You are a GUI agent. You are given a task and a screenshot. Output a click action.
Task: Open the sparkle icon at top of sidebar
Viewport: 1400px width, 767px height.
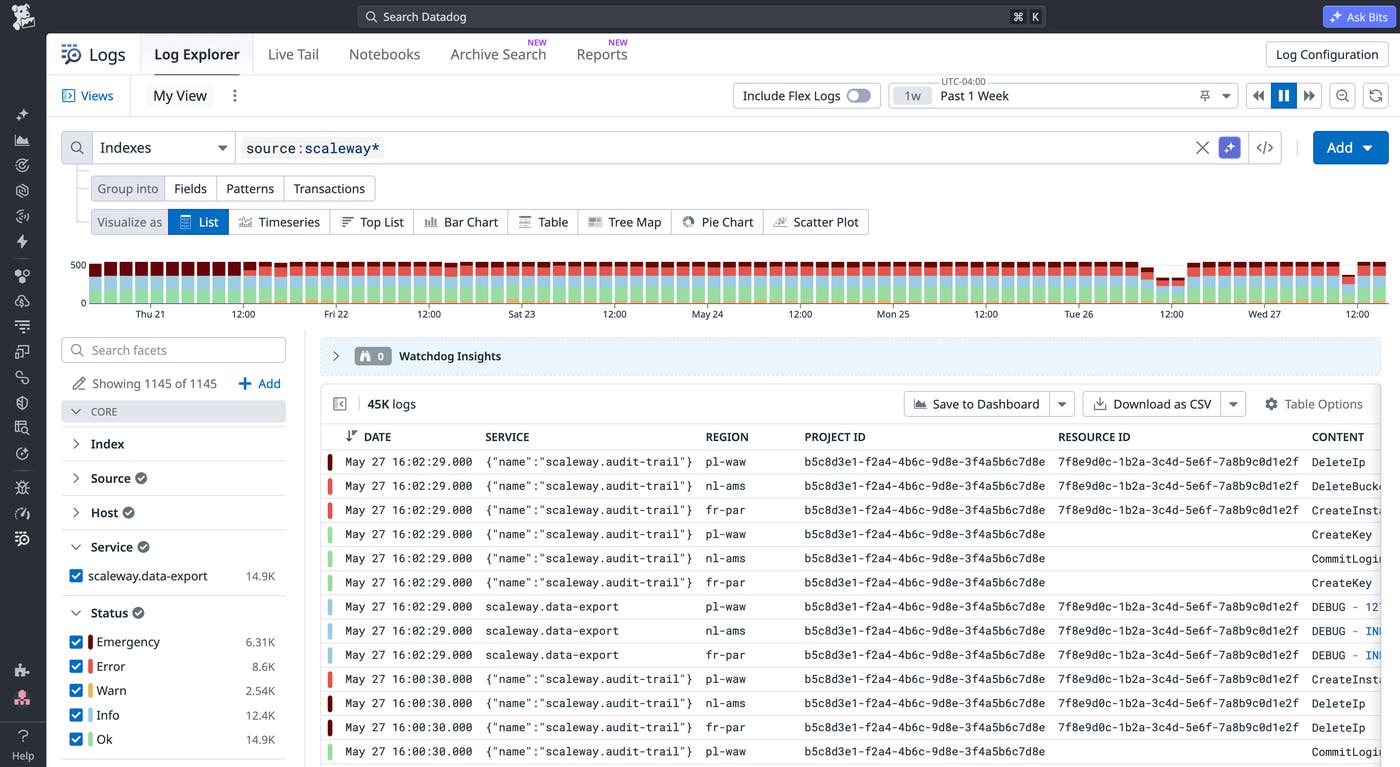(x=22, y=115)
